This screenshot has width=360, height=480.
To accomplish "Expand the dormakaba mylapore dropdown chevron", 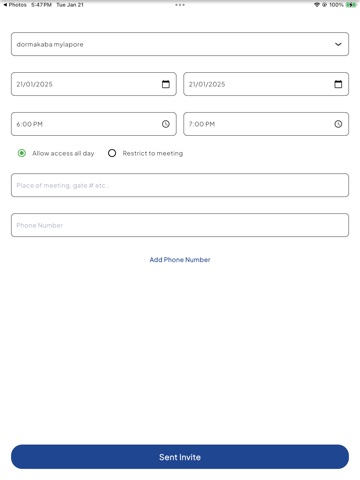I will 338,44.
